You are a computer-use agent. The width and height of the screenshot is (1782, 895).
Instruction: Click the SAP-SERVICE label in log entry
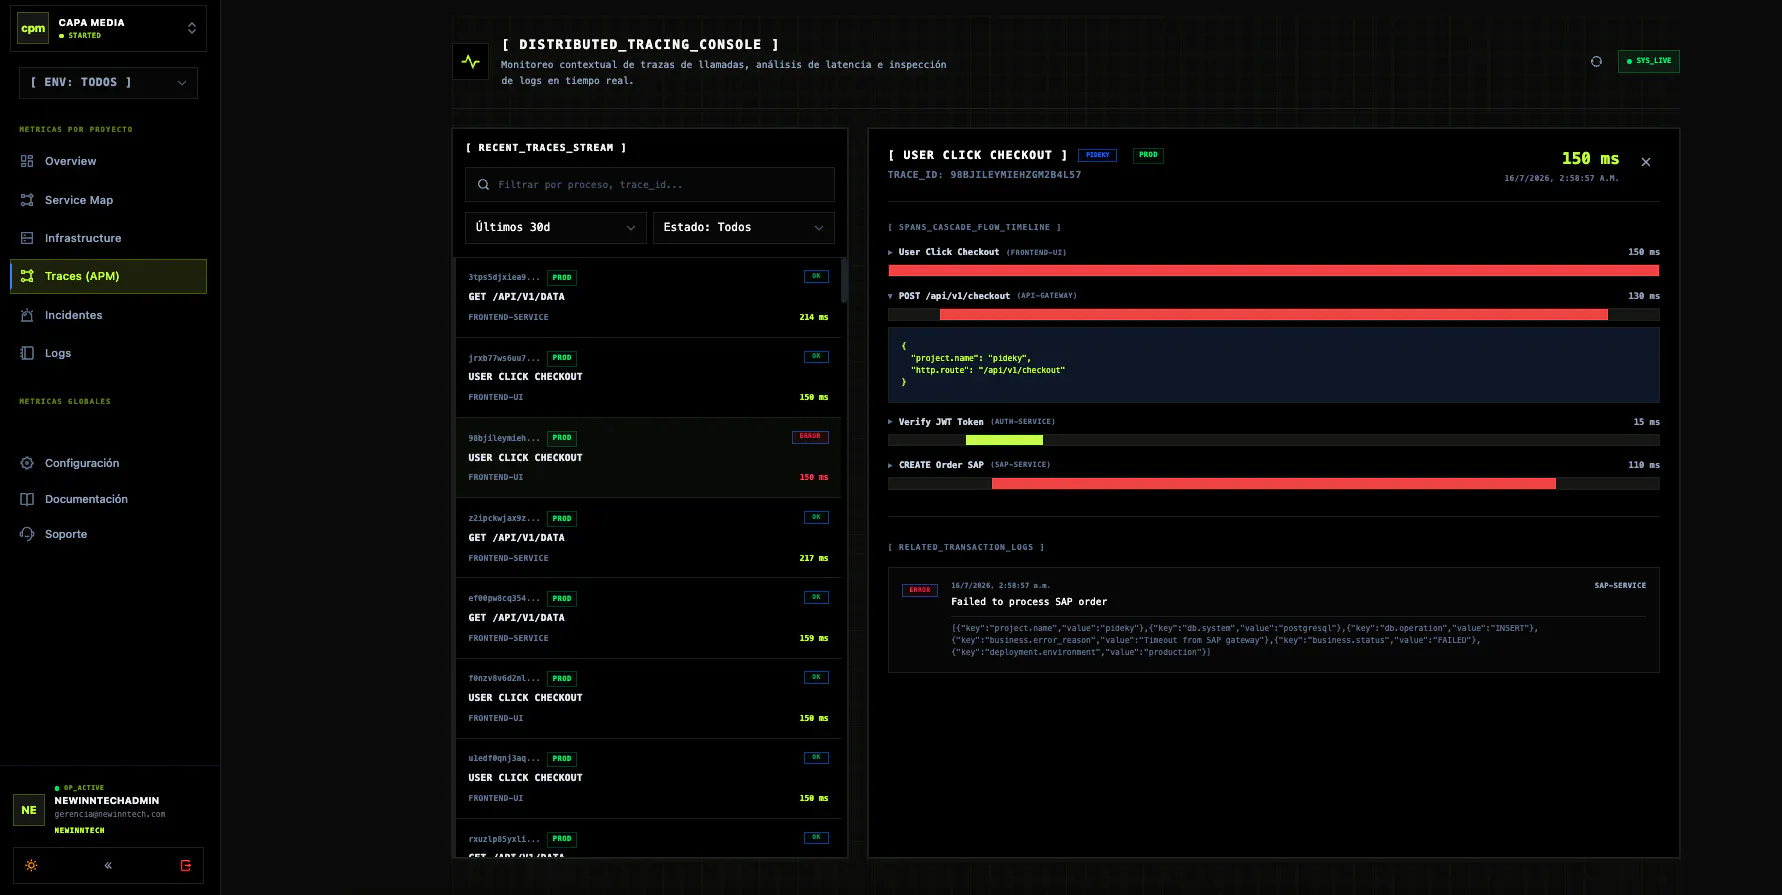(1620, 586)
